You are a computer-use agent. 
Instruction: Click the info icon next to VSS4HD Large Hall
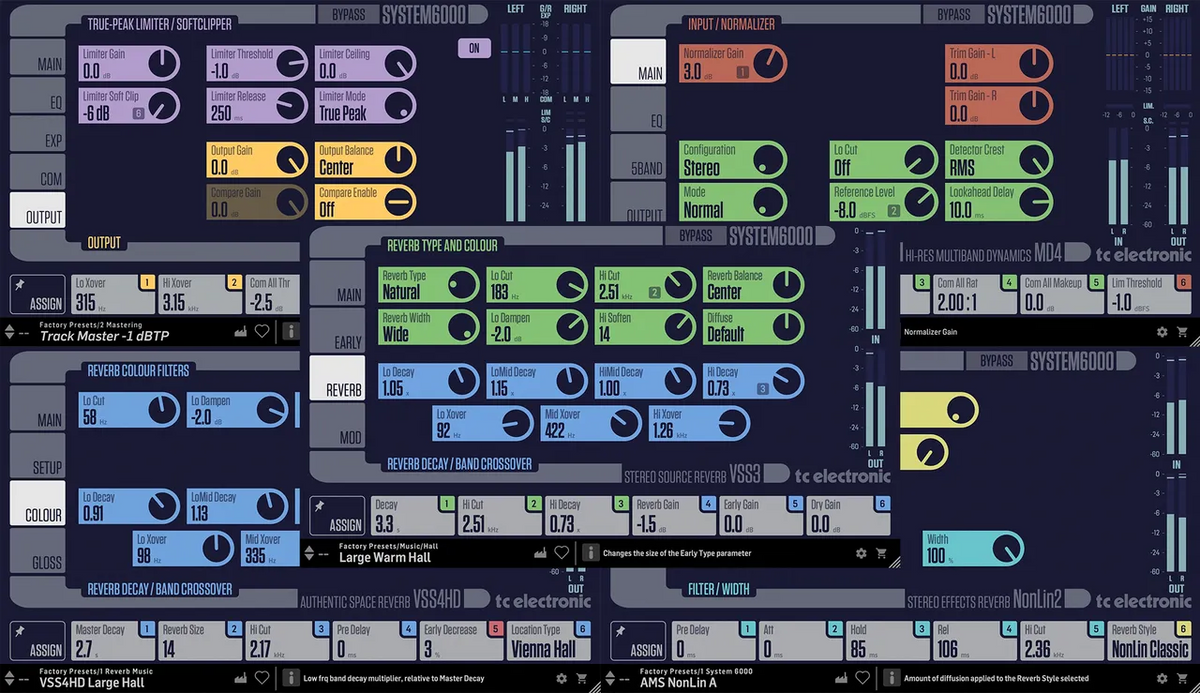pos(291,677)
